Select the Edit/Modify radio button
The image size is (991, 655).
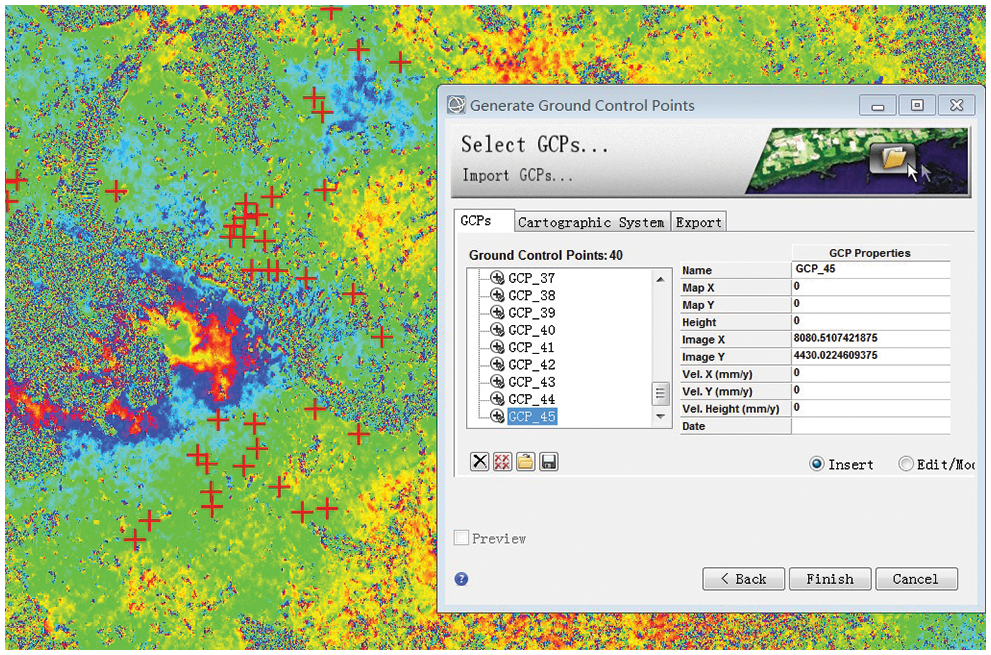pos(906,464)
